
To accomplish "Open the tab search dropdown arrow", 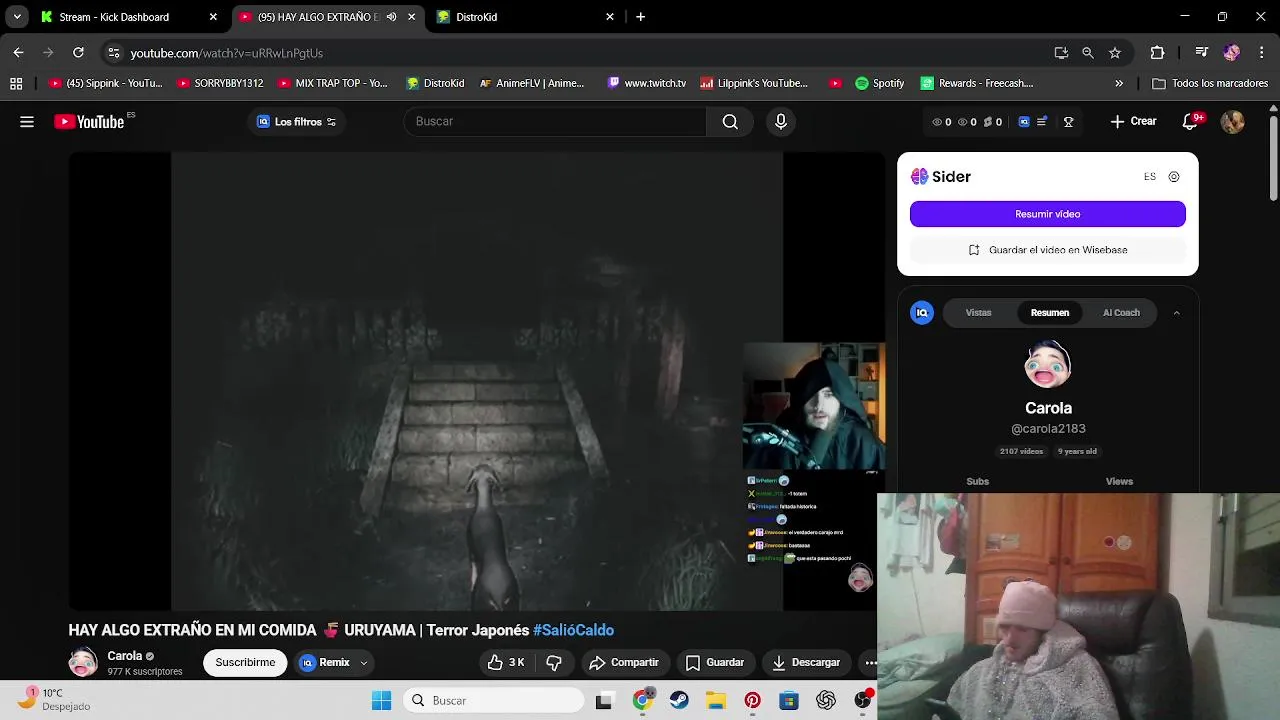I will [17, 17].
